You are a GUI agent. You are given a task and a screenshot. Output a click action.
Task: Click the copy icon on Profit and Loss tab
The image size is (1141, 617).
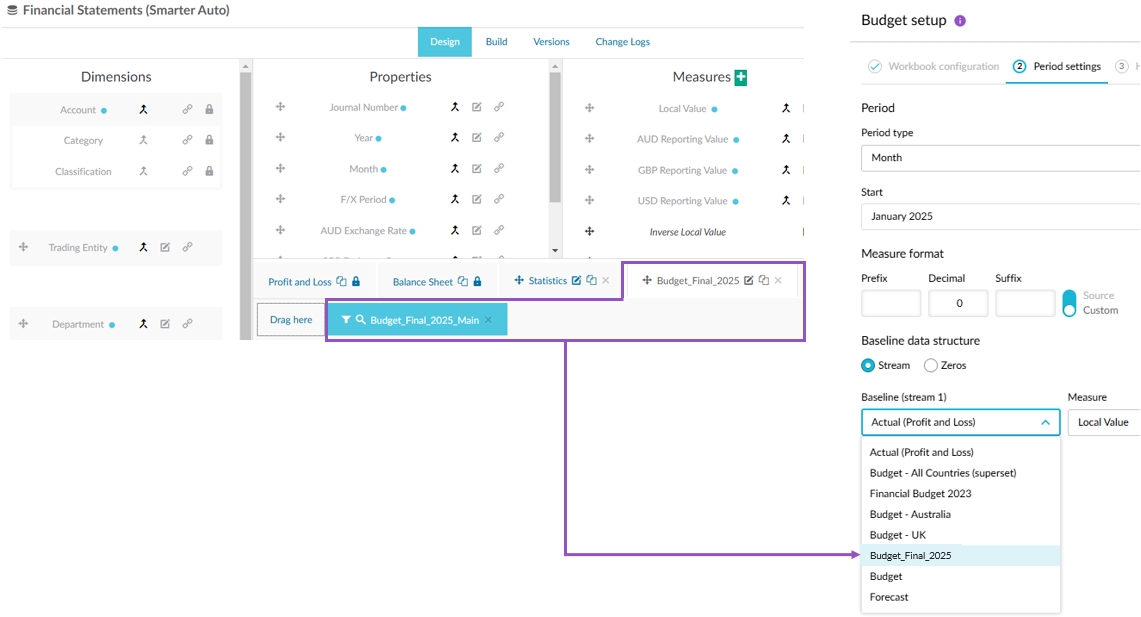point(341,282)
